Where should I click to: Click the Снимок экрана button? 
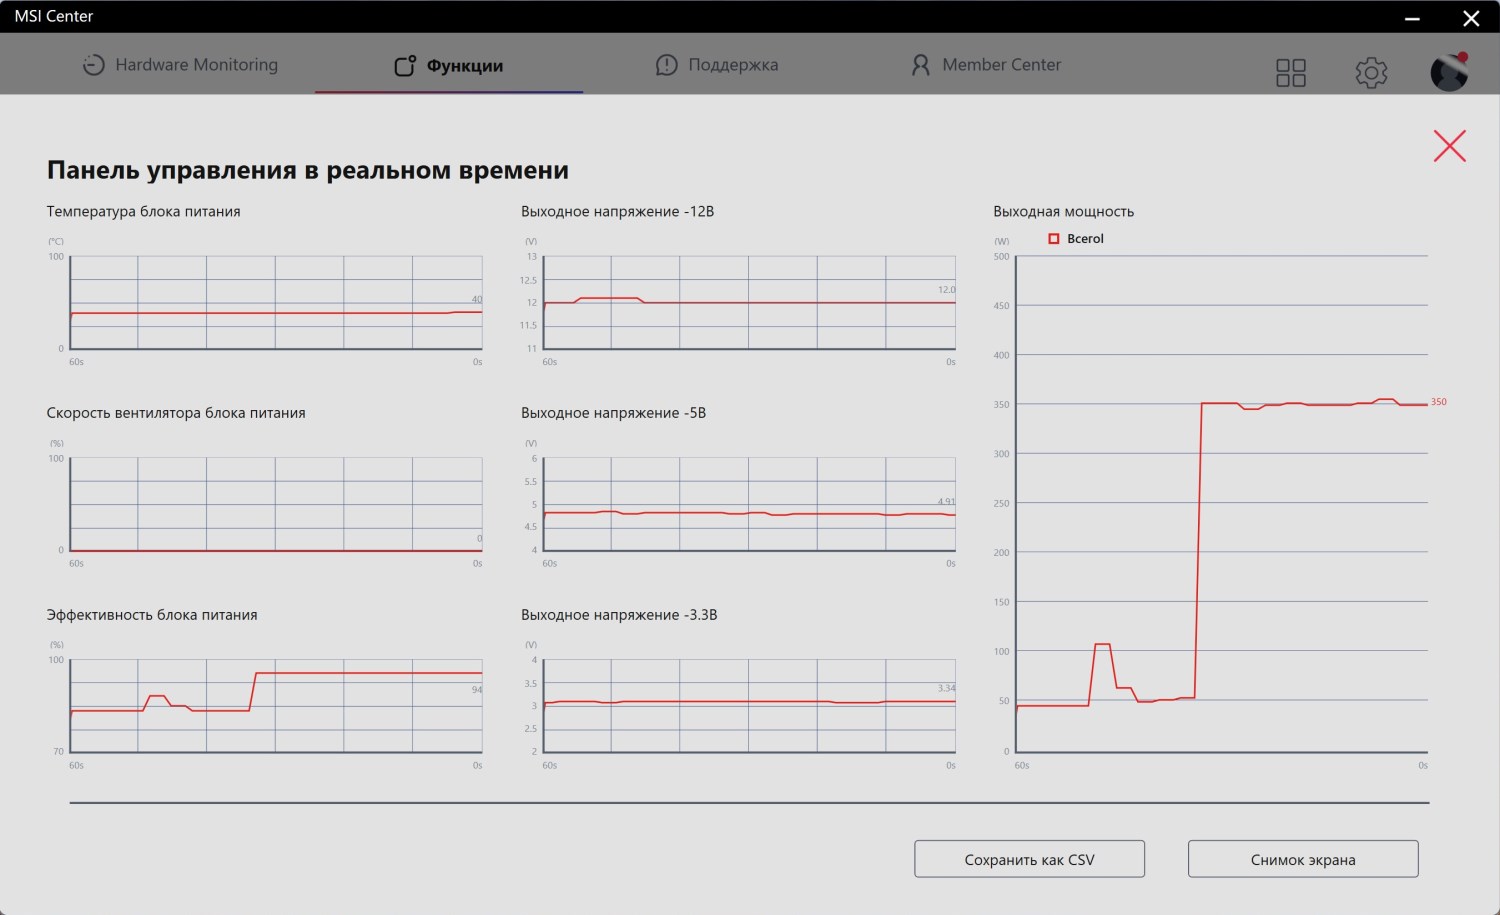tap(1303, 859)
